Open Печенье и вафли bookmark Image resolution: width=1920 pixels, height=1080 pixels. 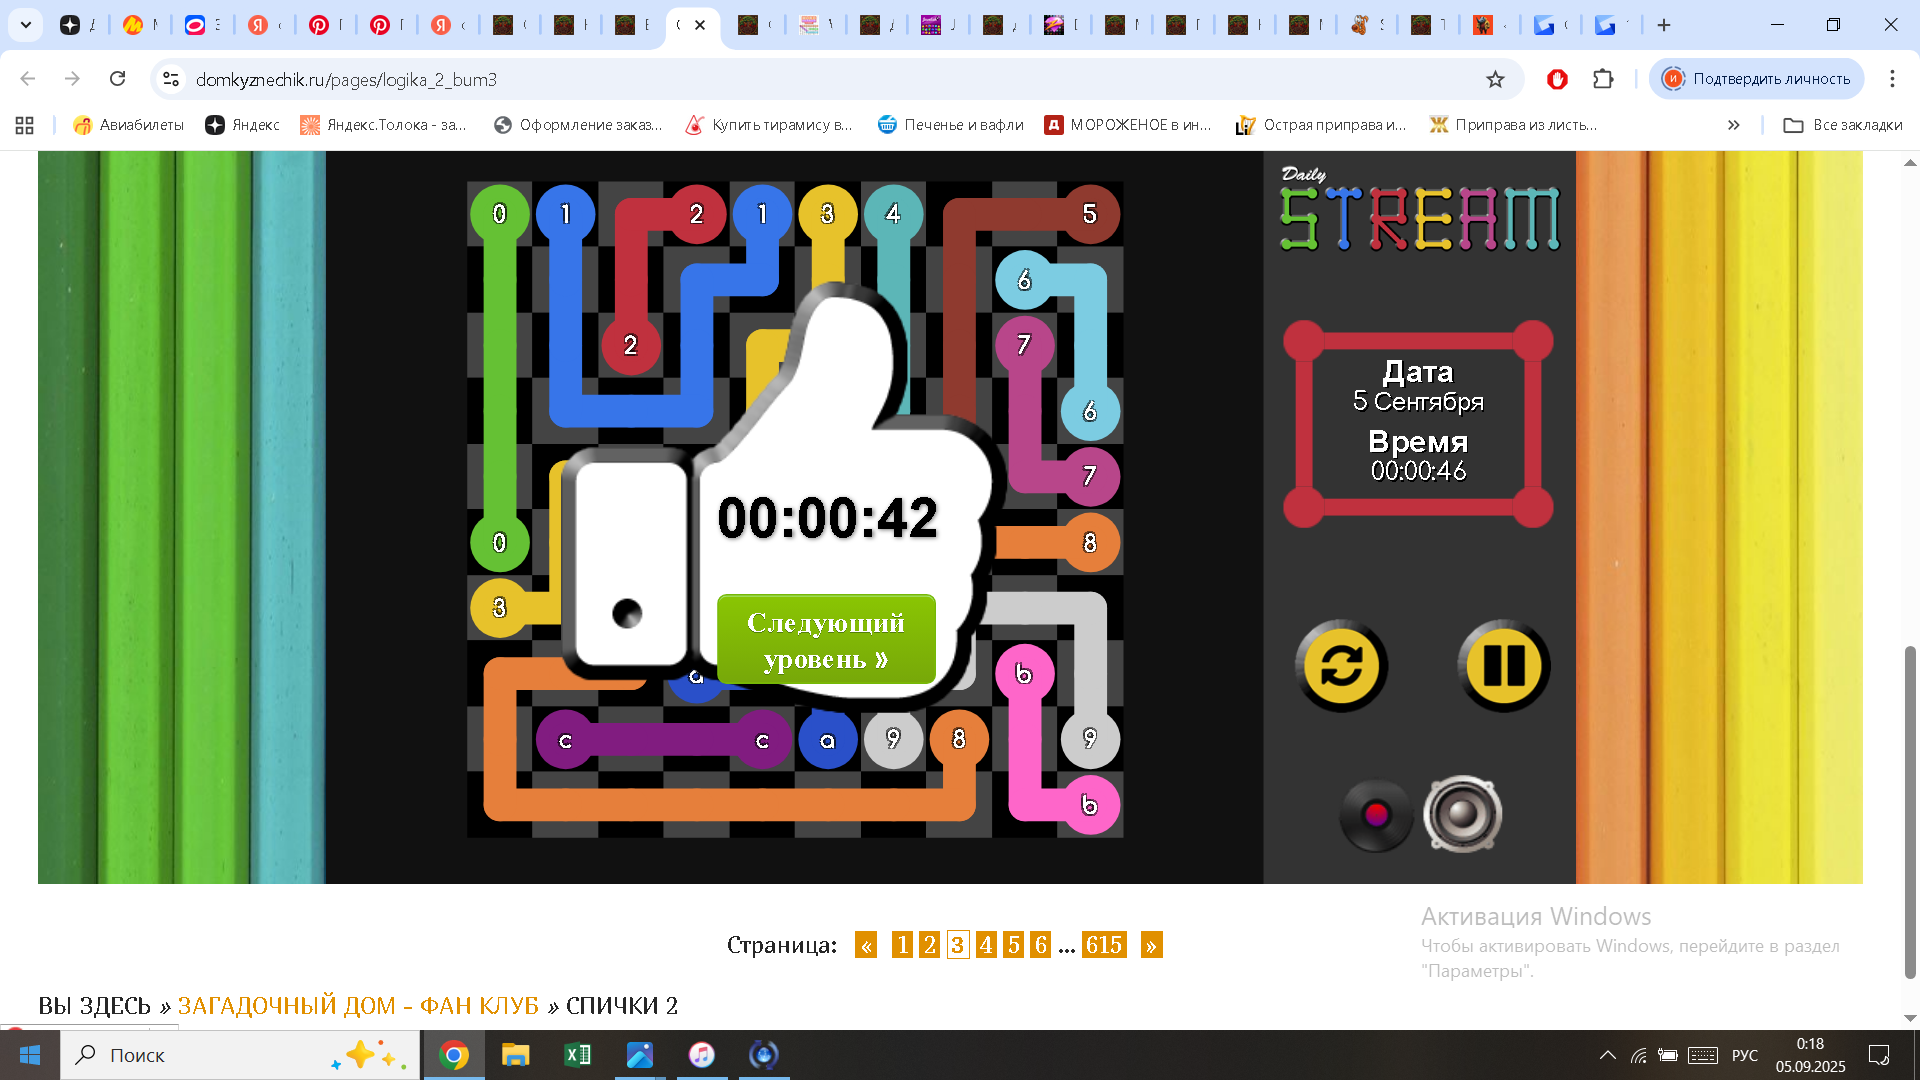(951, 125)
